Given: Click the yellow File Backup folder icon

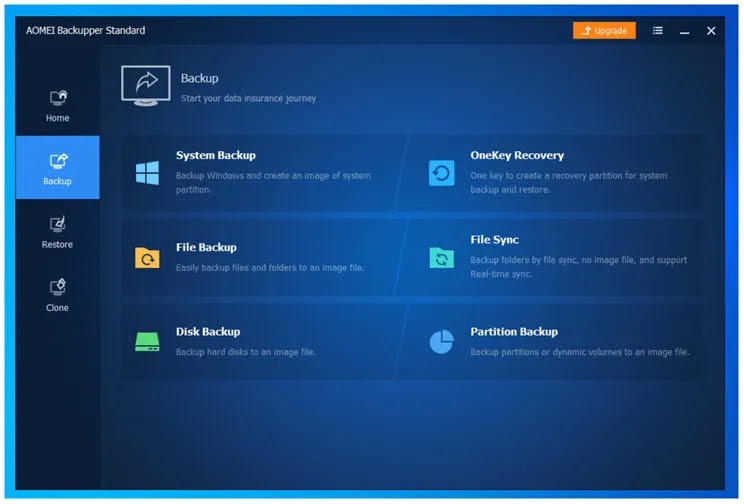Looking at the screenshot, I should click(x=147, y=258).
